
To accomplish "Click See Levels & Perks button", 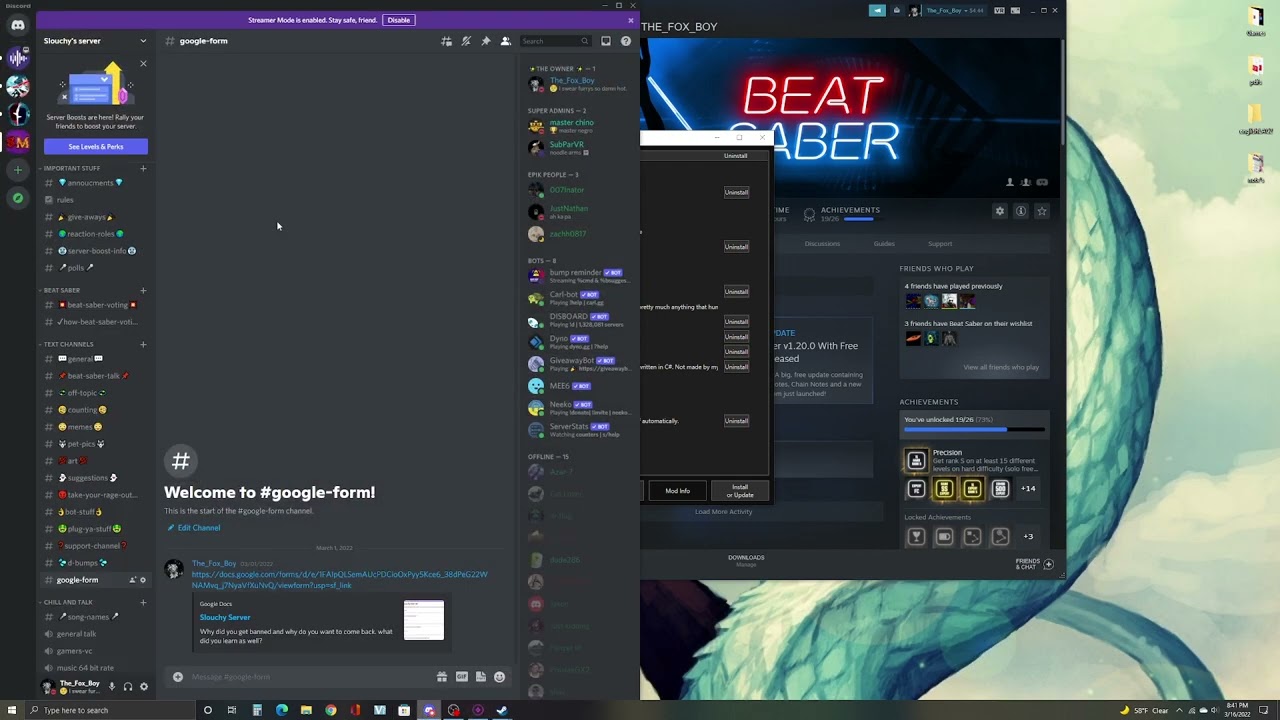I will [96, 147].
